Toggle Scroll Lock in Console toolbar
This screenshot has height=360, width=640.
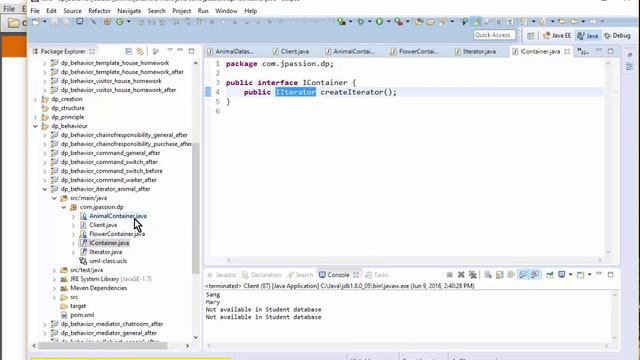(x=500, y=275)
